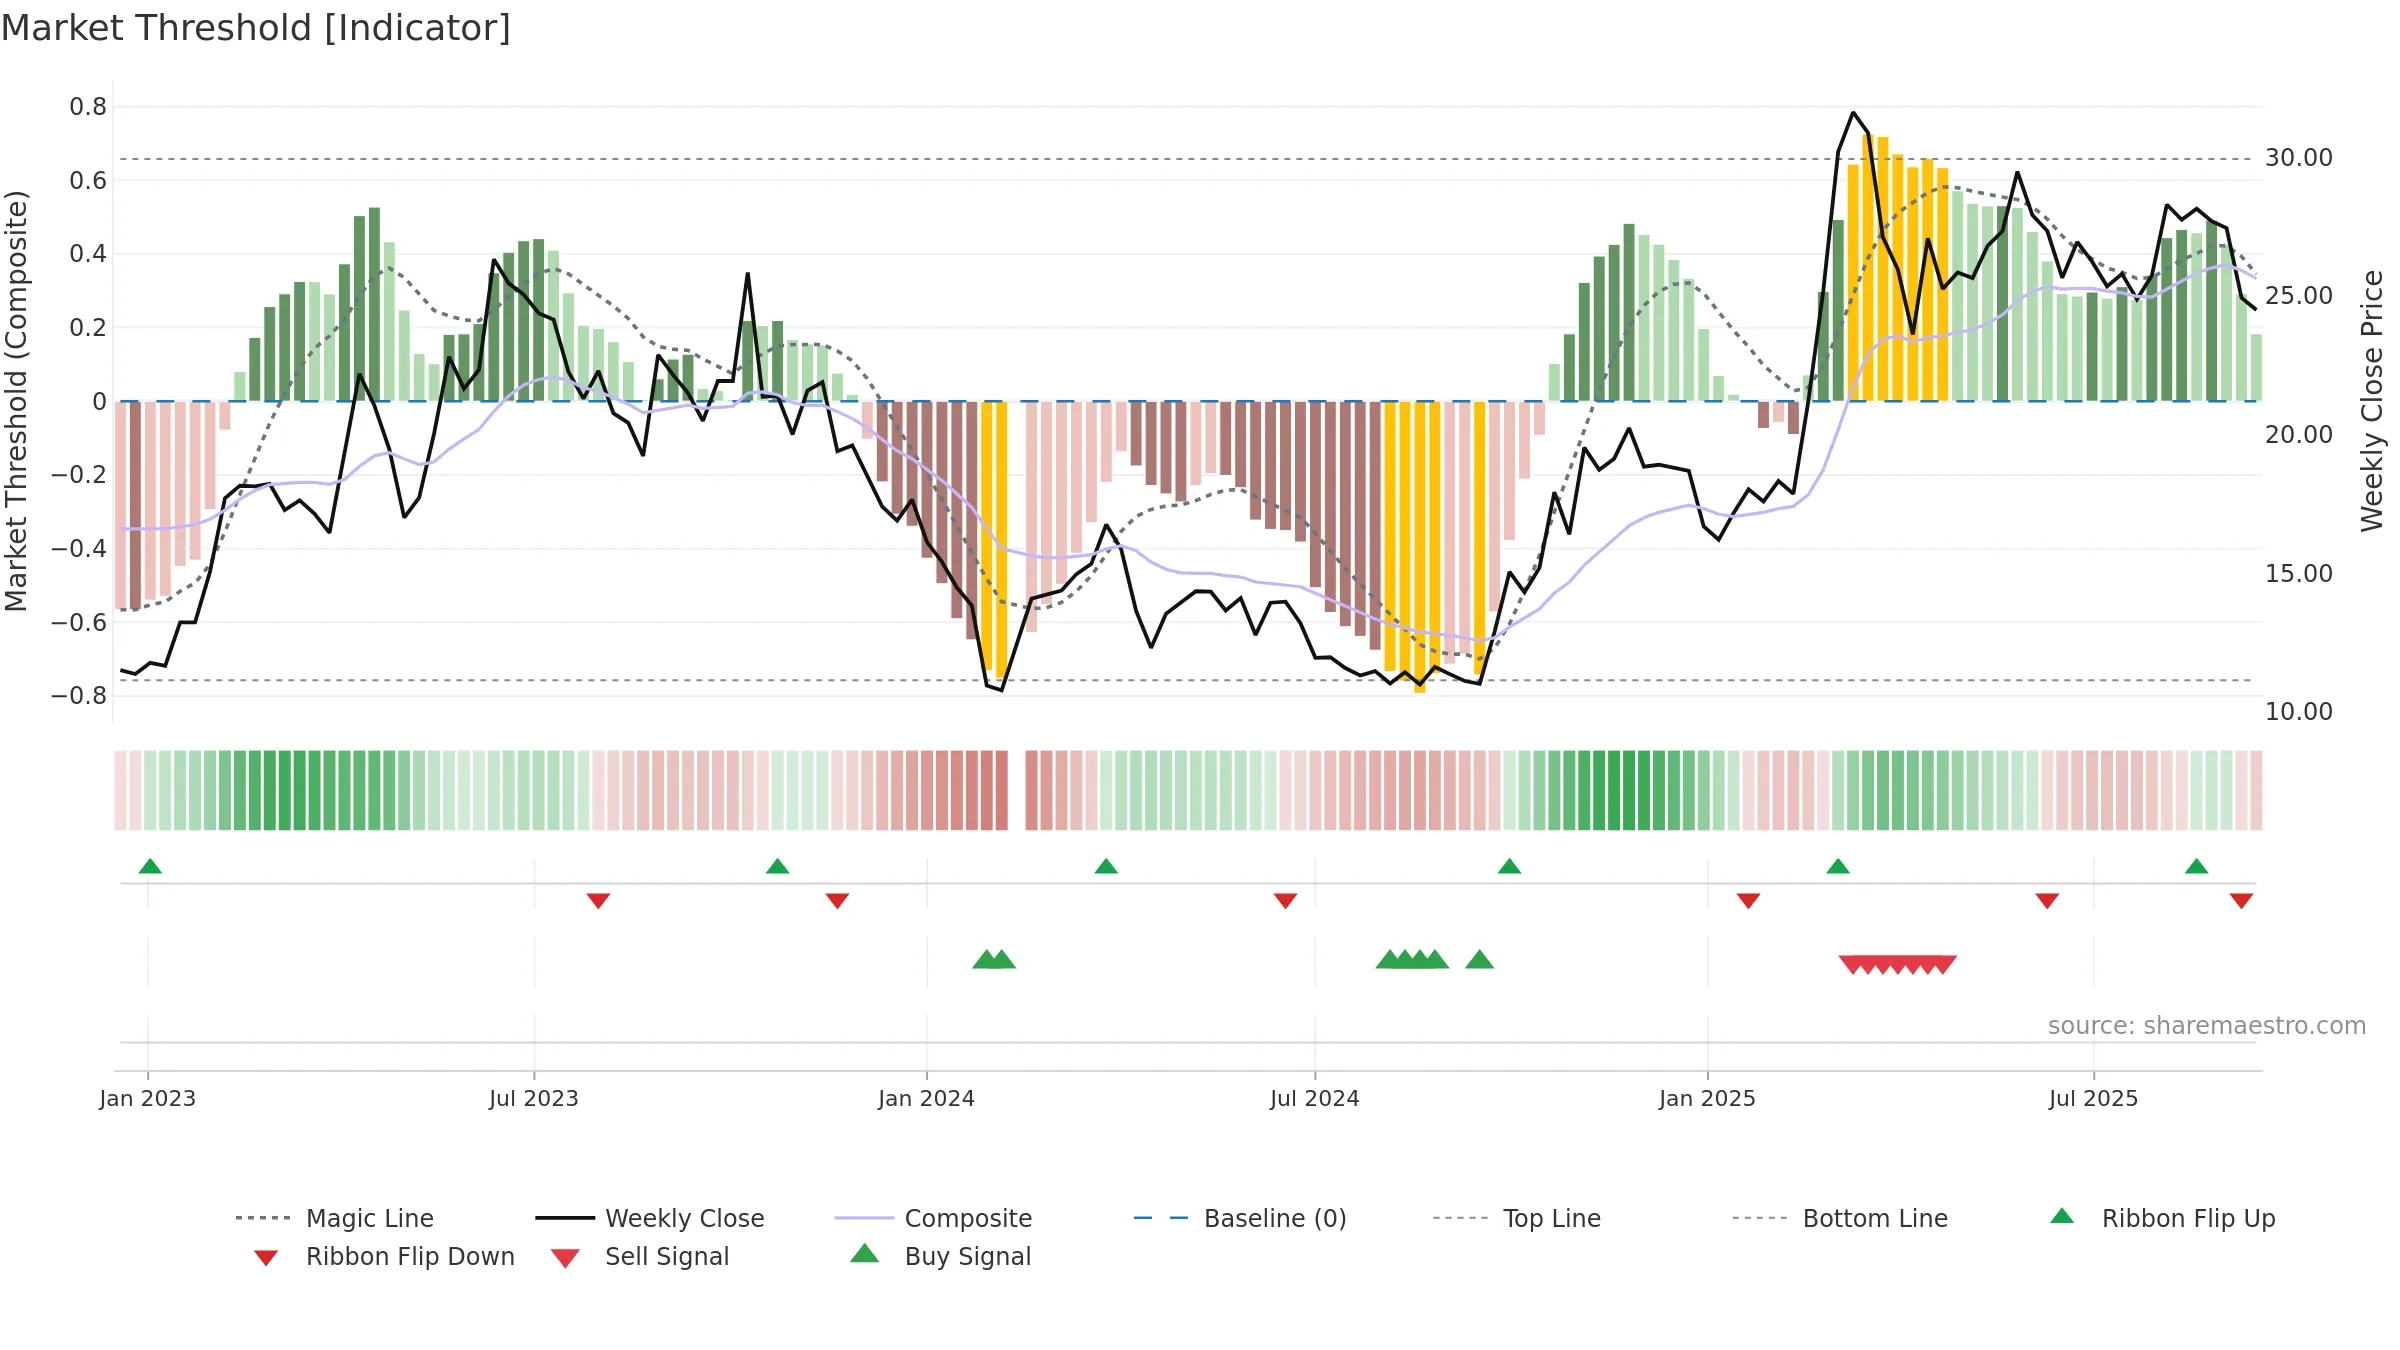Image resolution: width=2400 pixels, height=1350 pixels.
Task: Click the Market Threshold [Indicator] chart title
Action: (x=256, y=28)
